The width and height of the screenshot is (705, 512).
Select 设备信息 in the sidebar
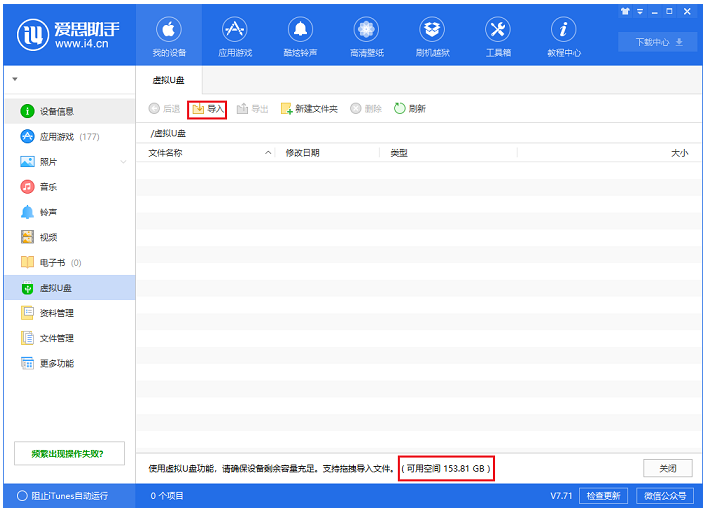(70, 111)
